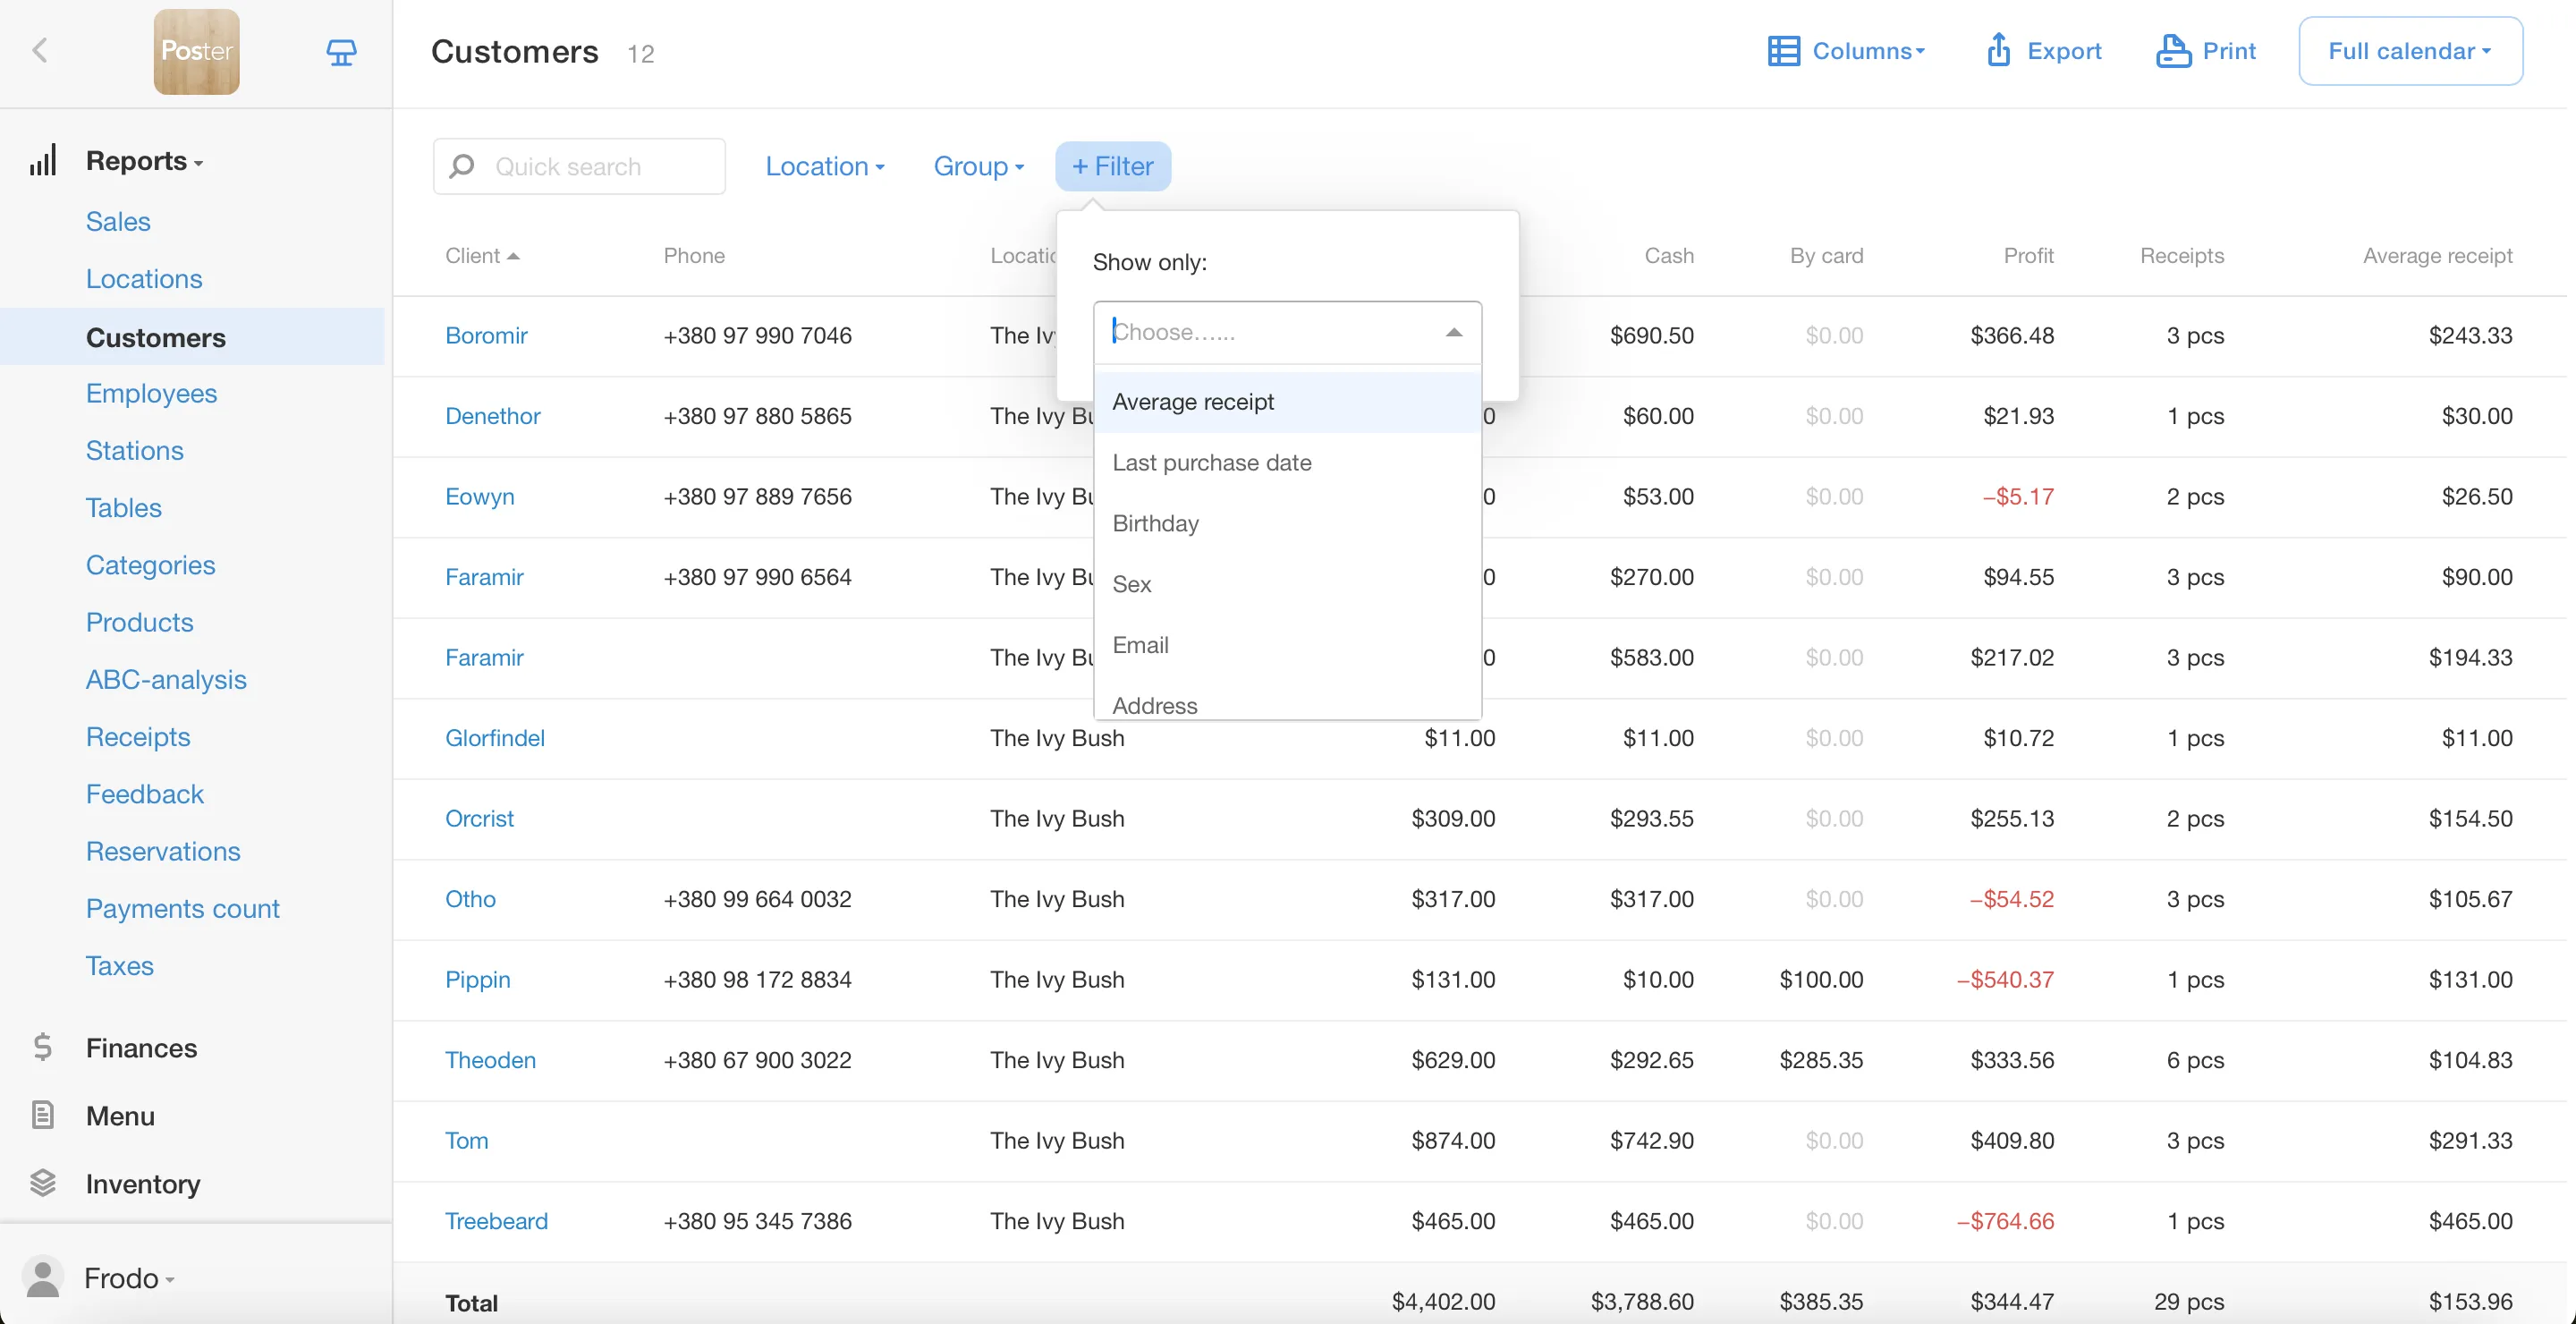The width and height of the screenshot is (2576, 1324).
Task: Click the Export share icon
Action: (x=1998, y=50)
